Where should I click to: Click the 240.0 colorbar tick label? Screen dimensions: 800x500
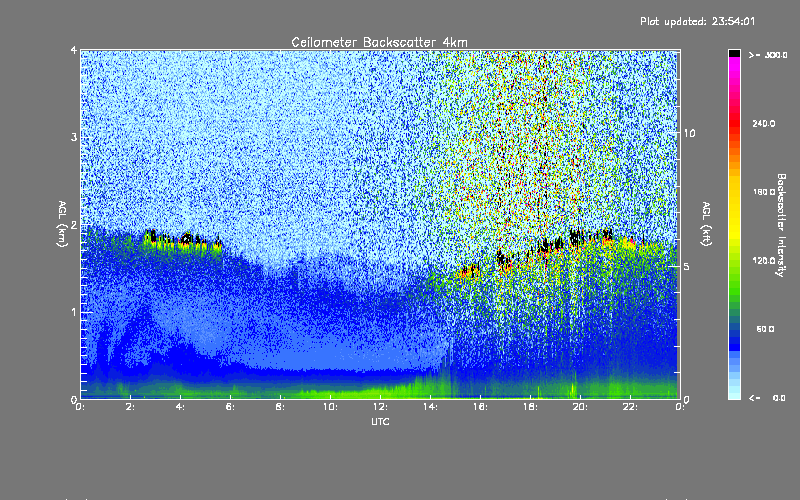(x=764, y=124)
